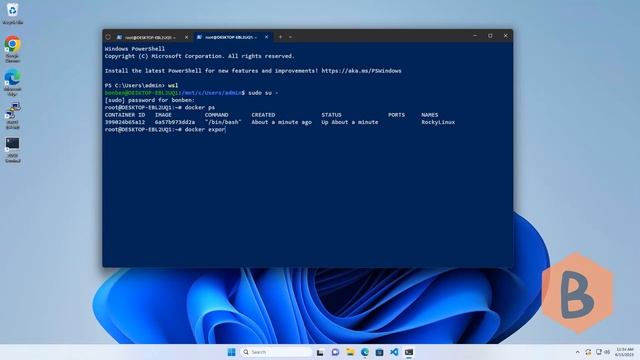Open the https://aka.ms/PSWindows link in terminal
This screenshot has width=640, height=360.
[361, 71]
